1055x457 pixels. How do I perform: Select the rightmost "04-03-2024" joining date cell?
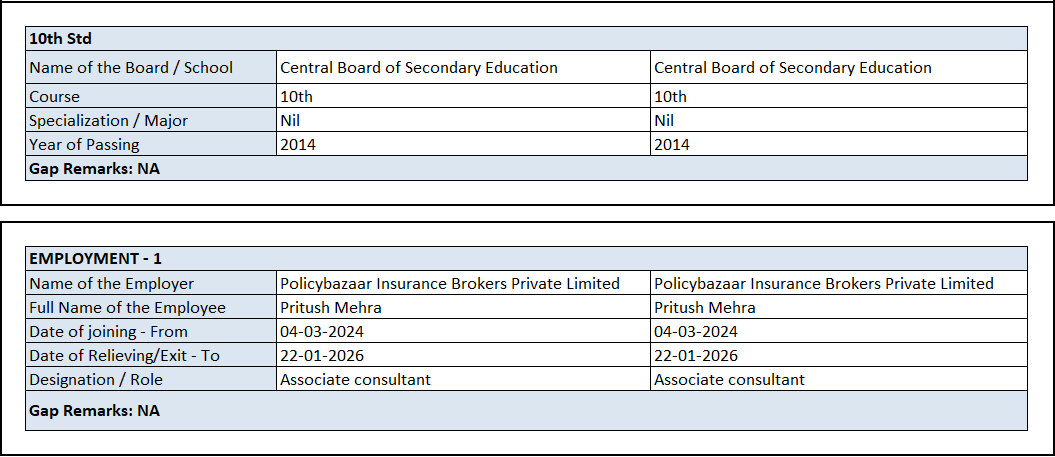tap(696, 332)
